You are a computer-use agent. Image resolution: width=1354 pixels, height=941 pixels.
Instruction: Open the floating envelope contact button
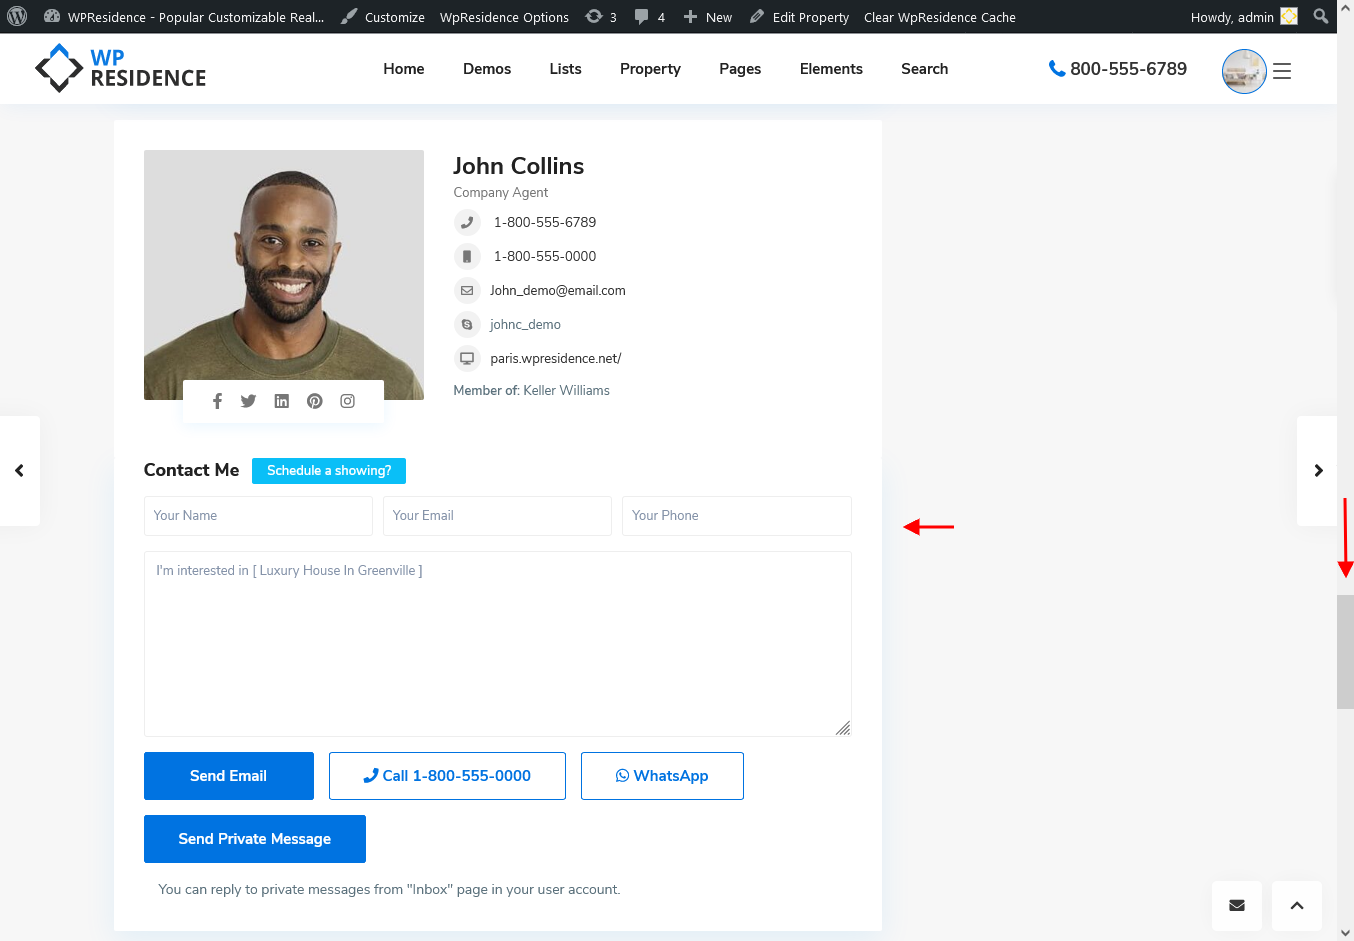[1237, 906]
